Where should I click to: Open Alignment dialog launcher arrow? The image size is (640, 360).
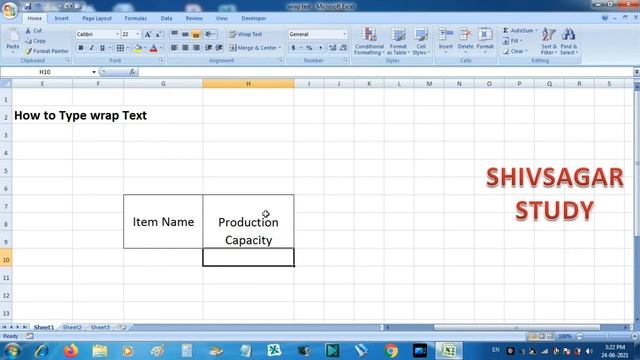281,60
